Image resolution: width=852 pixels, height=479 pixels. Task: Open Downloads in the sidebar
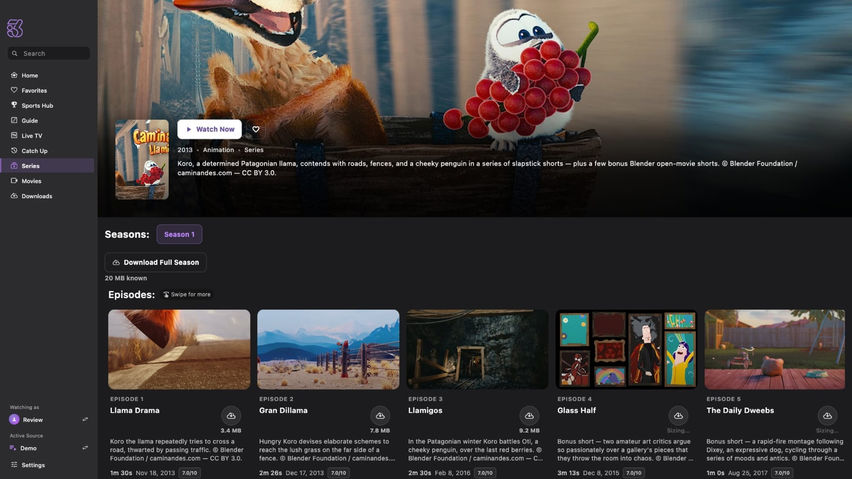(47, 196)
